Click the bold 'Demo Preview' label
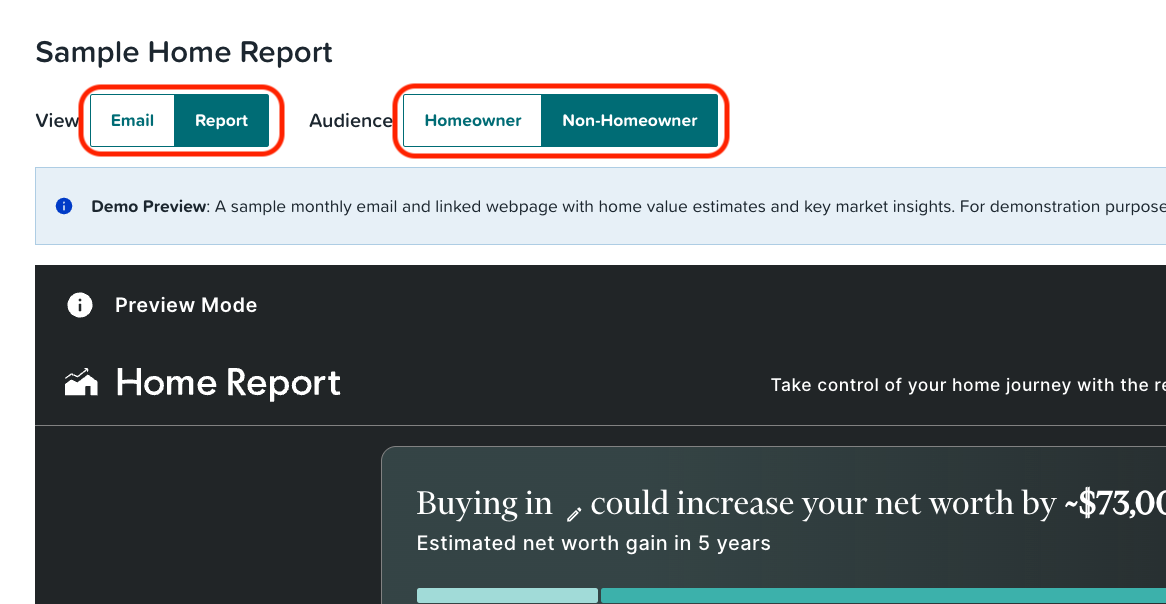This screenshot has width=1166, height=604. point(149,207)
